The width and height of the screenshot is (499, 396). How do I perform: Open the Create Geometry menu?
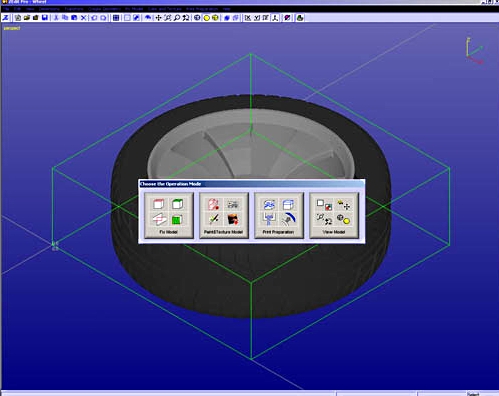click(x=104, y=9)
